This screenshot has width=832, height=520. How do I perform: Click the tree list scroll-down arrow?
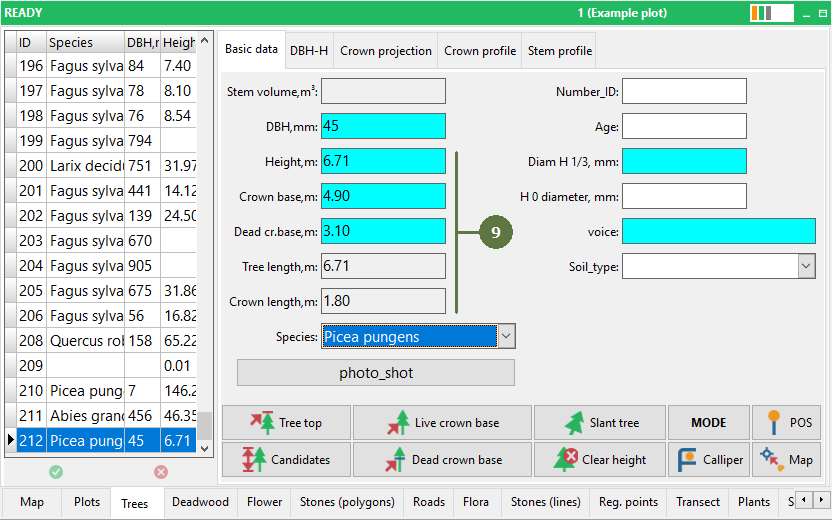[x=205, y=448]
